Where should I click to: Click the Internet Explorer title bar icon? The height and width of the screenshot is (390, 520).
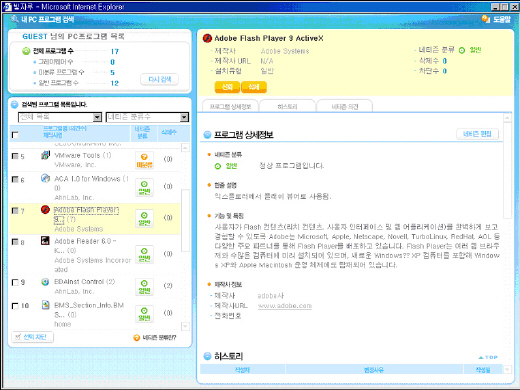[7, 6]
